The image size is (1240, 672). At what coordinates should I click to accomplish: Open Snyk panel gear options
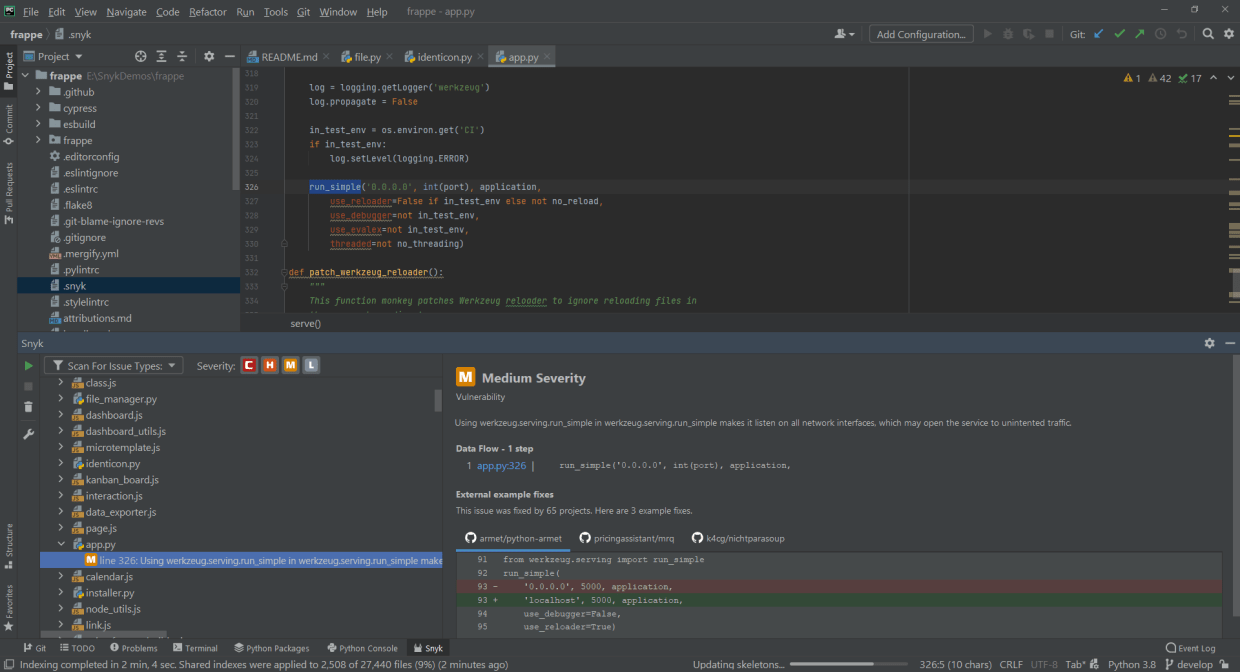[x=1209, y=343]
